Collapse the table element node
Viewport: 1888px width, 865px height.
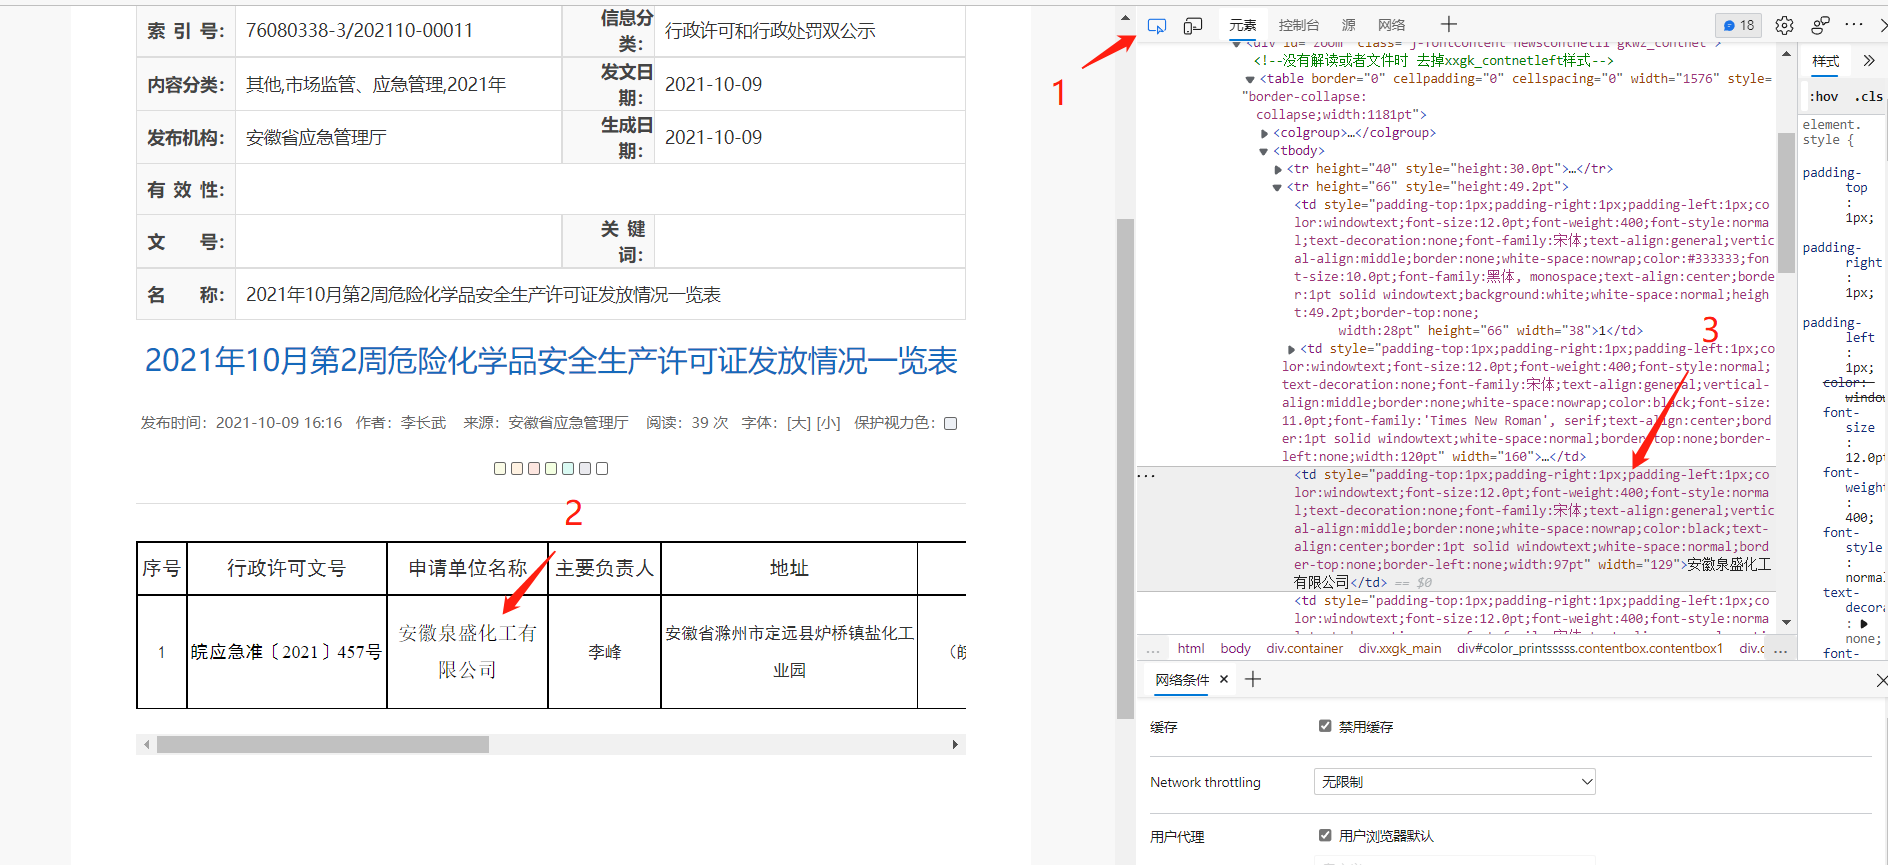tap(1250, 79)
